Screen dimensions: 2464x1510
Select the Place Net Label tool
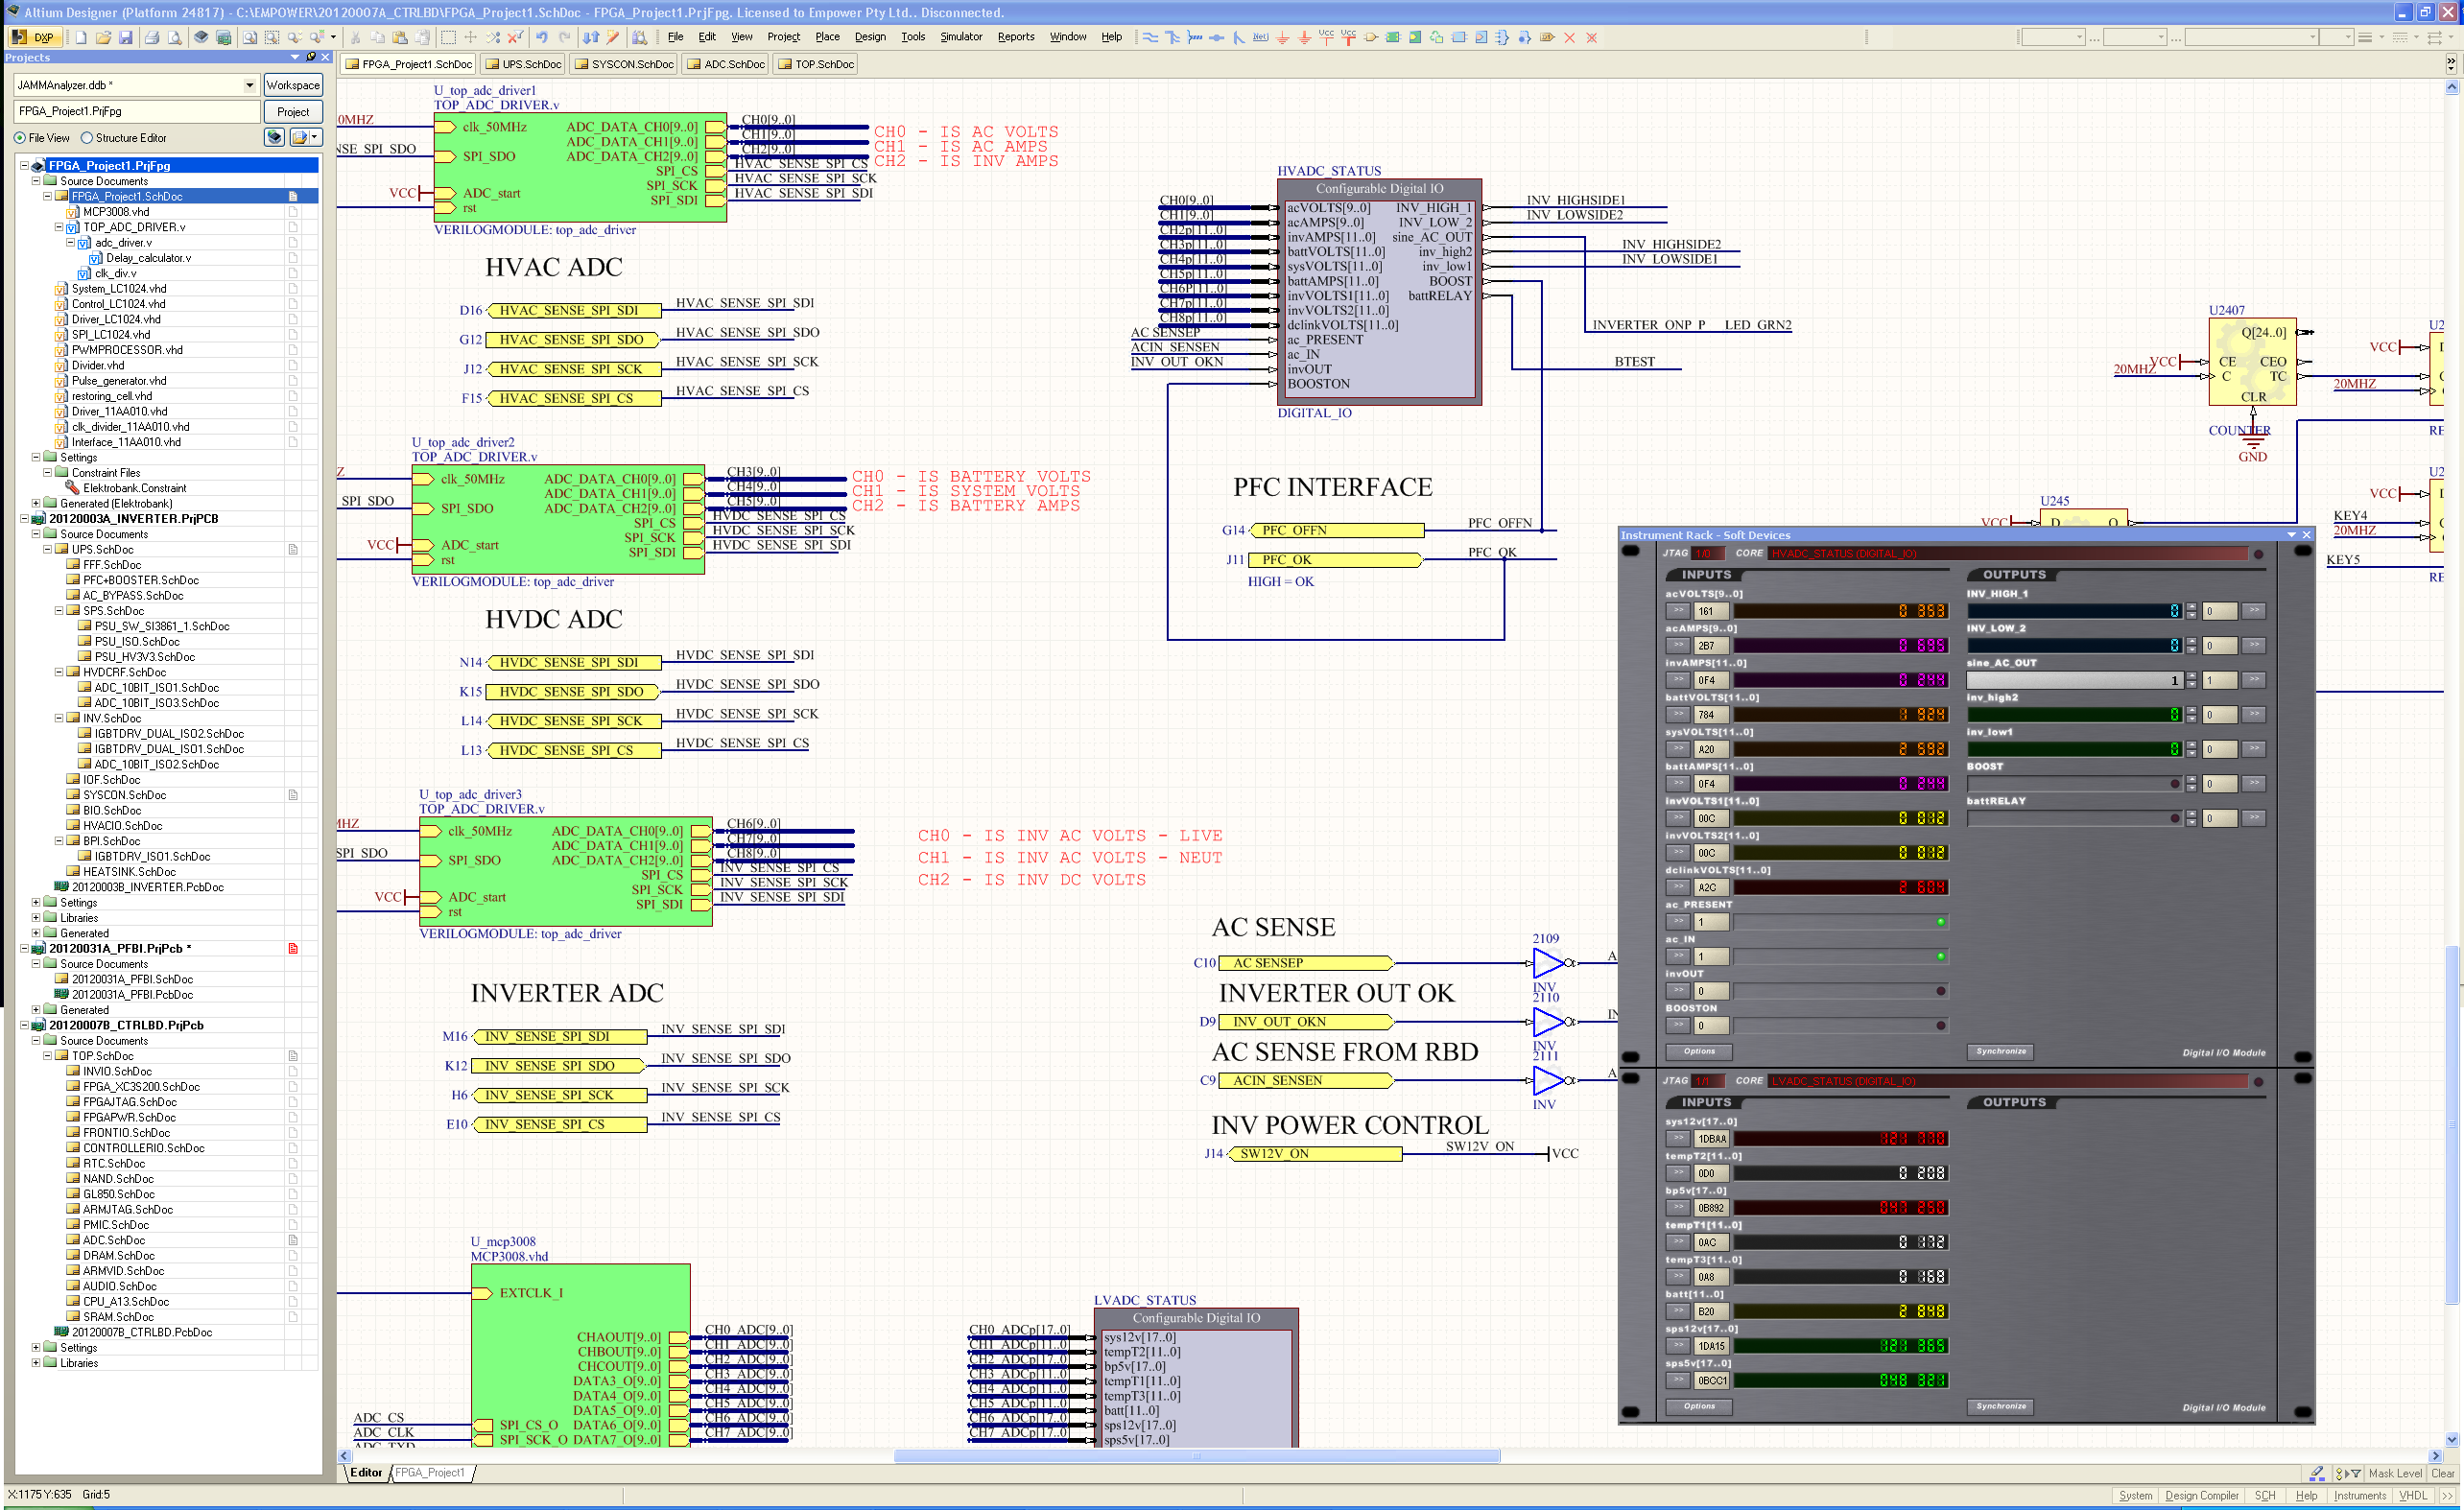(1261, 37)
